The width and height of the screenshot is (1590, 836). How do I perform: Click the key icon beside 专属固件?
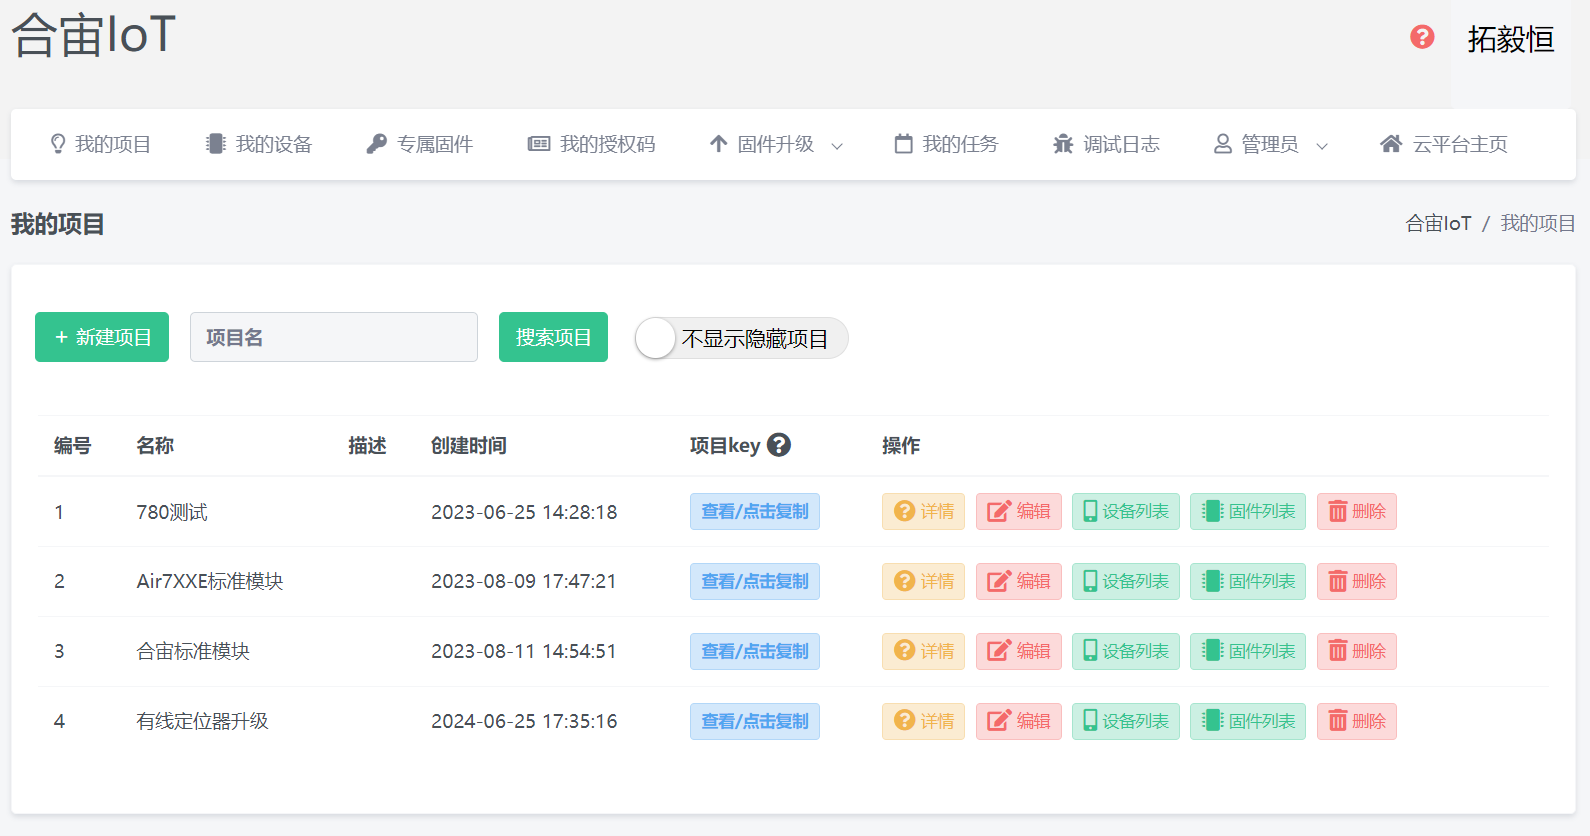tap(376, 144)
